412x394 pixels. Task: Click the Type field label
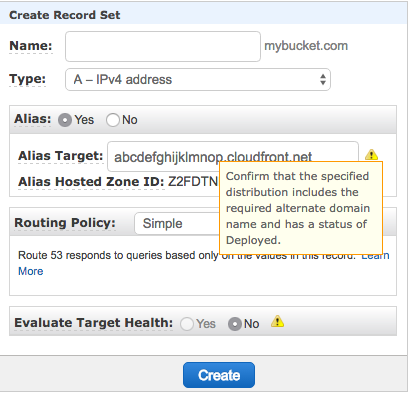click(27, 79)
